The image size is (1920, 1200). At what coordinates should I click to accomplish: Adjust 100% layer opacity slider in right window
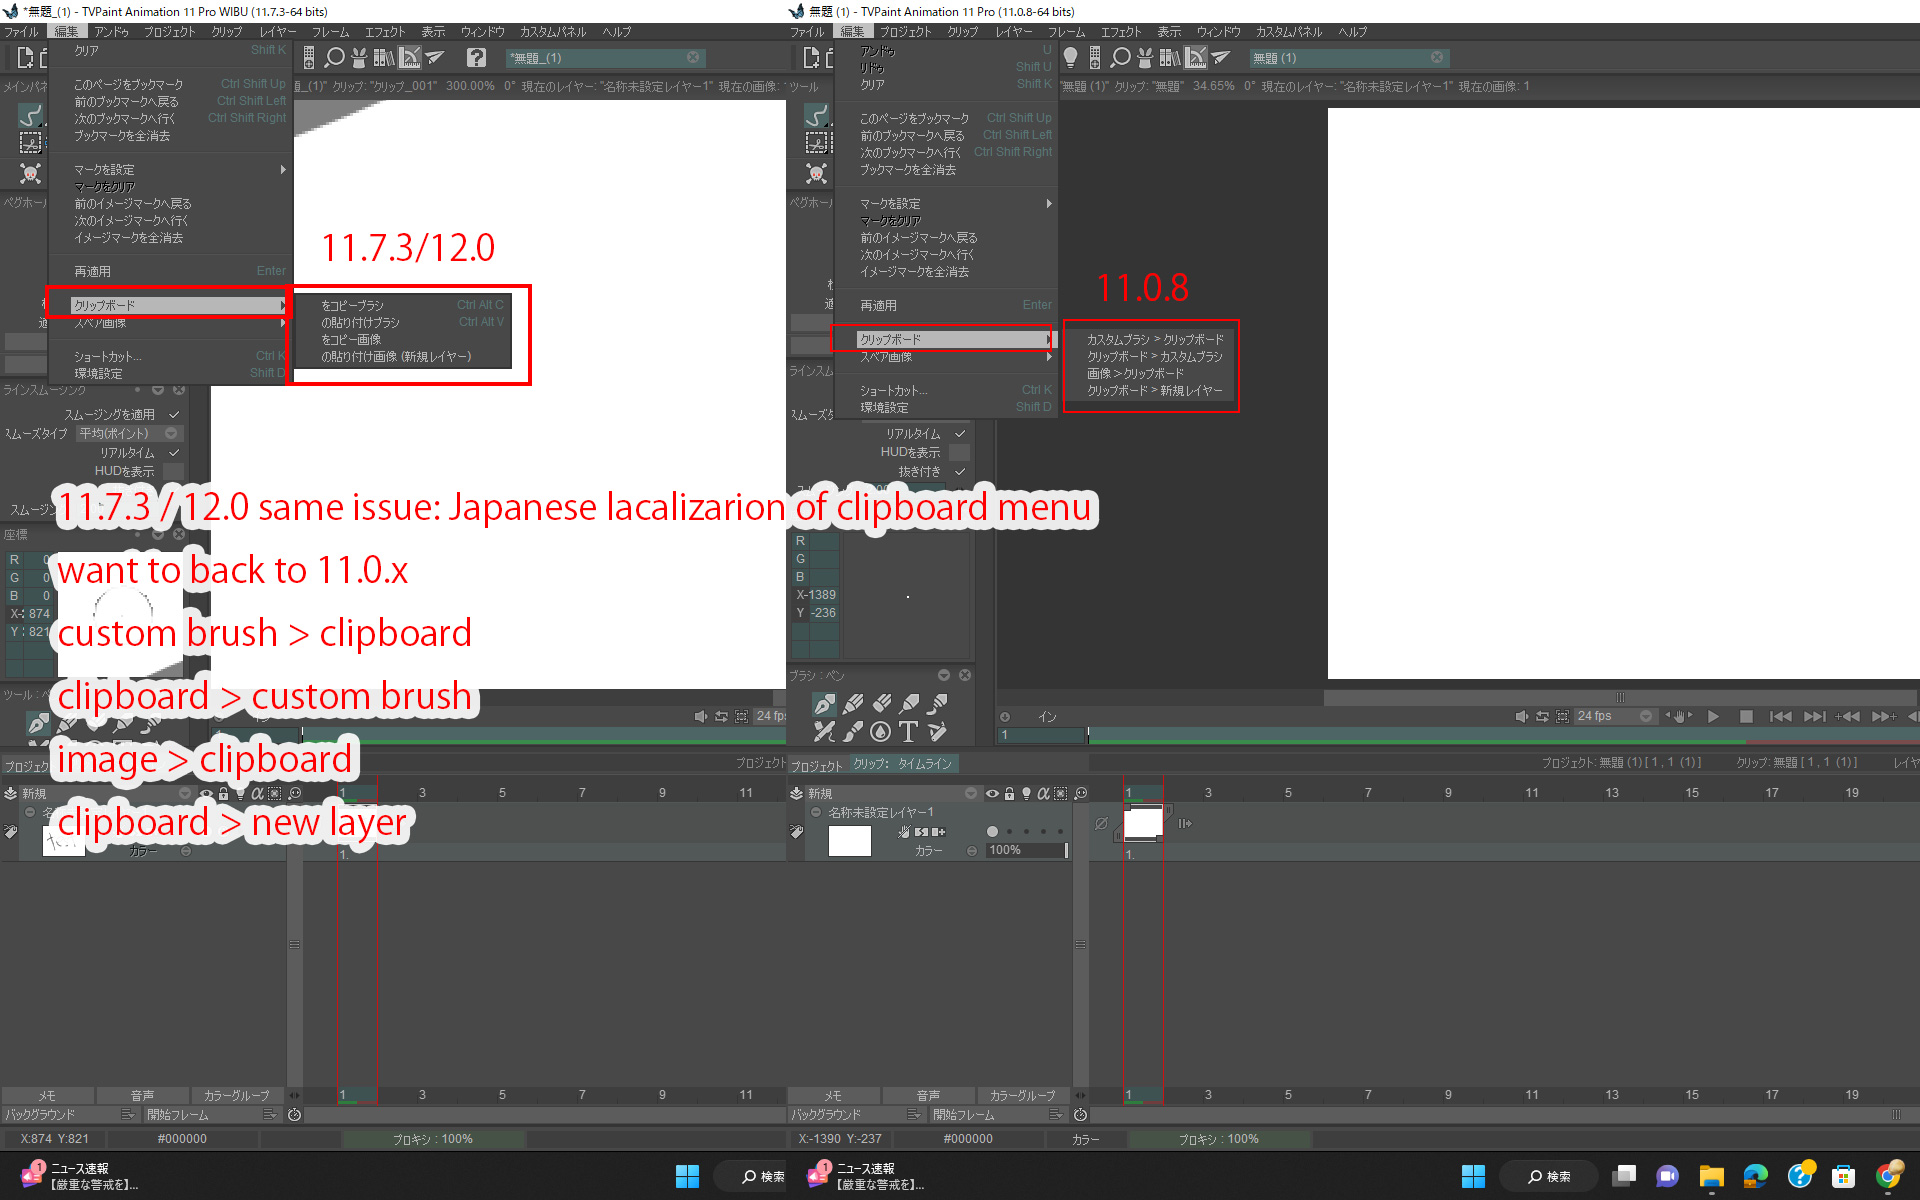tap(1027, 850)
